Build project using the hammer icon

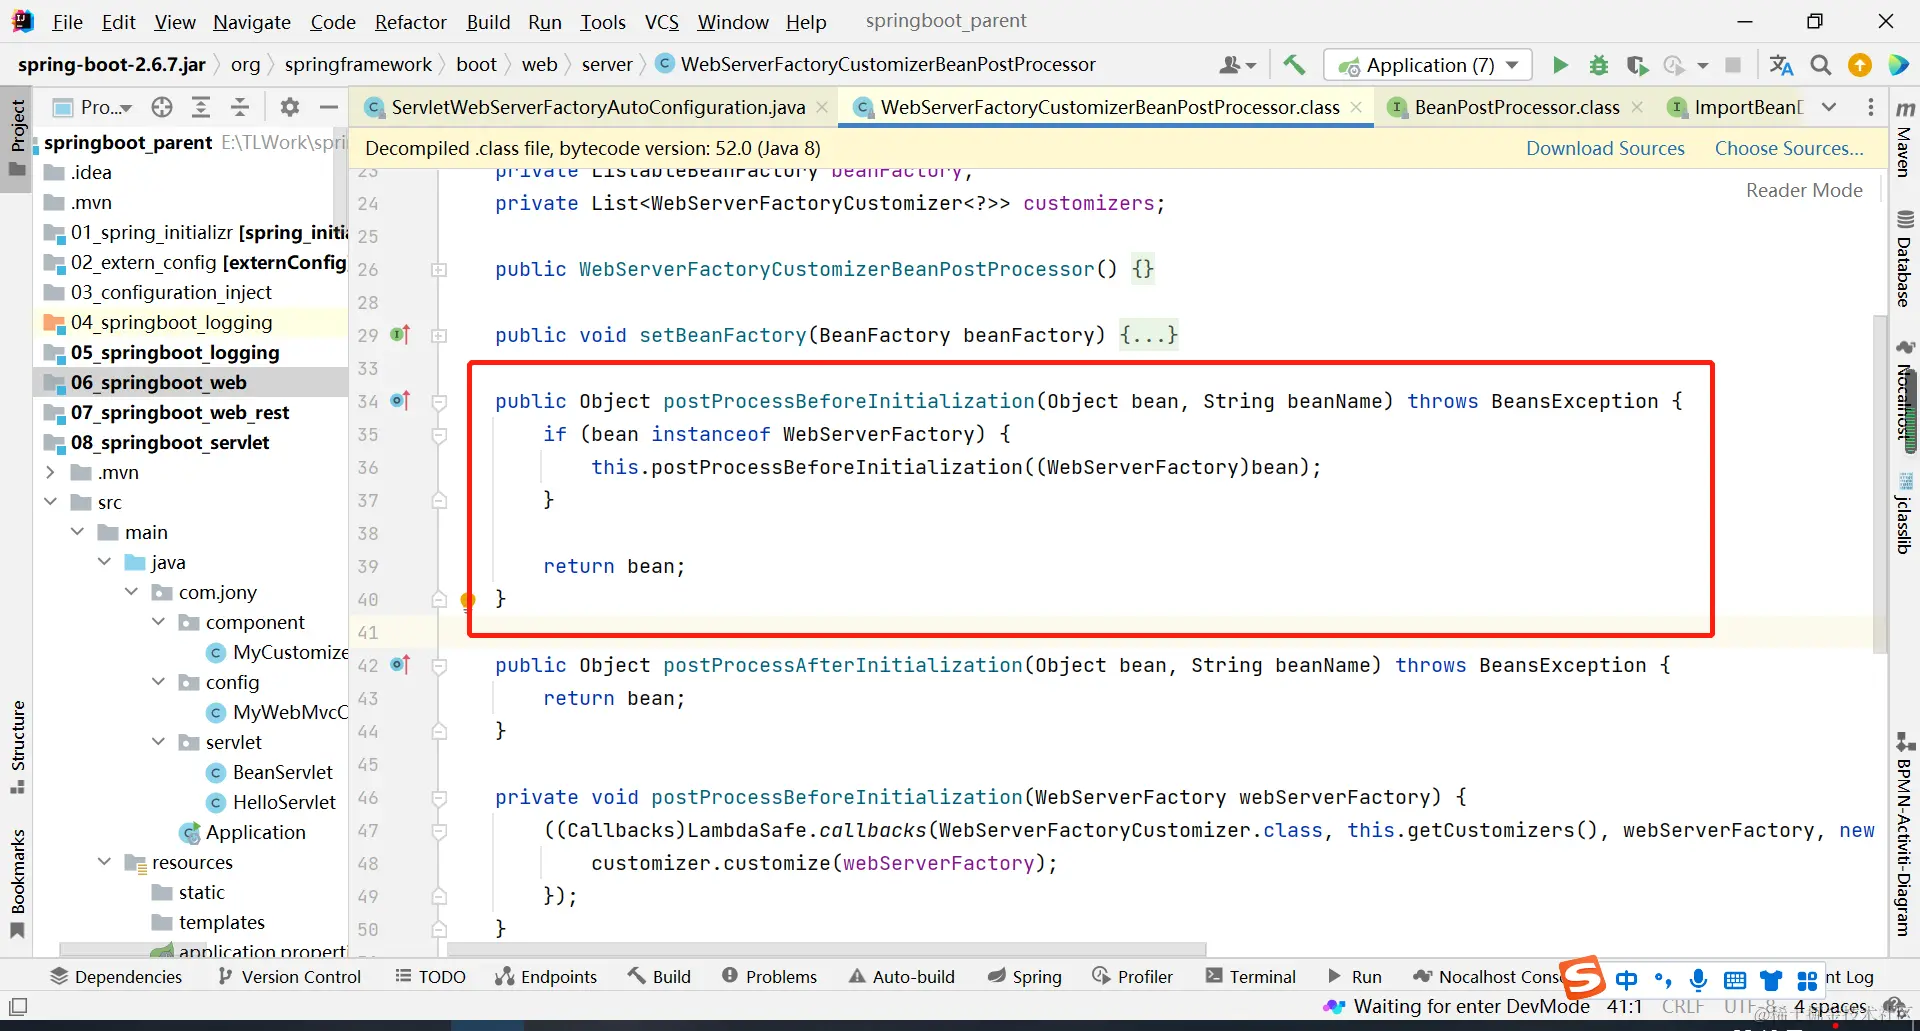point(1294,65)
